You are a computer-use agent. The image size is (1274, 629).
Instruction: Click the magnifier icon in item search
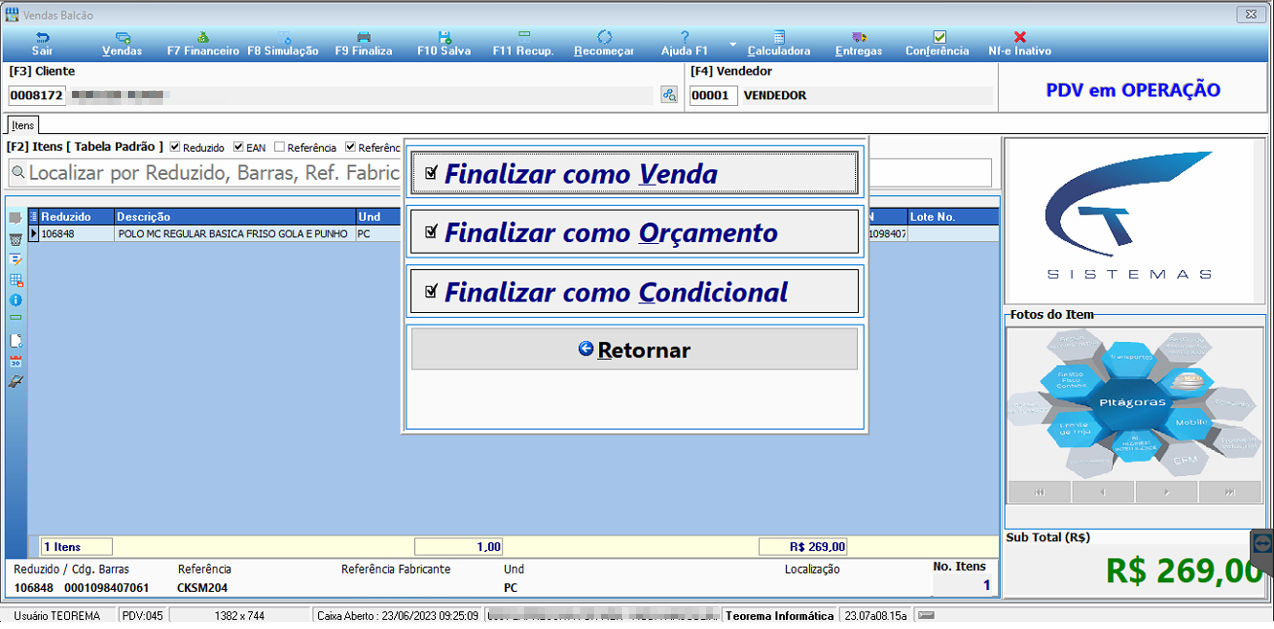point(18,173)
